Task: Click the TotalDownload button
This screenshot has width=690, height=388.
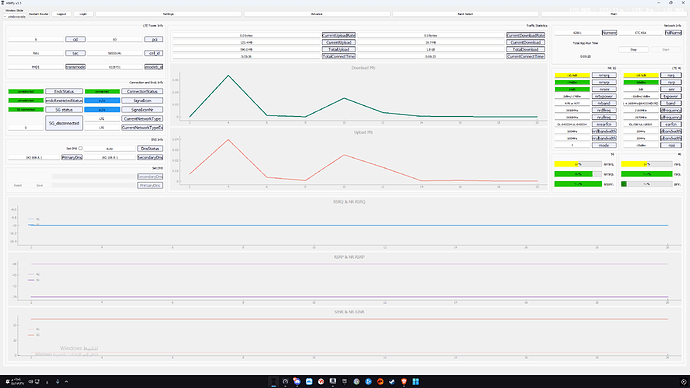Action: [x=525, y=49]
